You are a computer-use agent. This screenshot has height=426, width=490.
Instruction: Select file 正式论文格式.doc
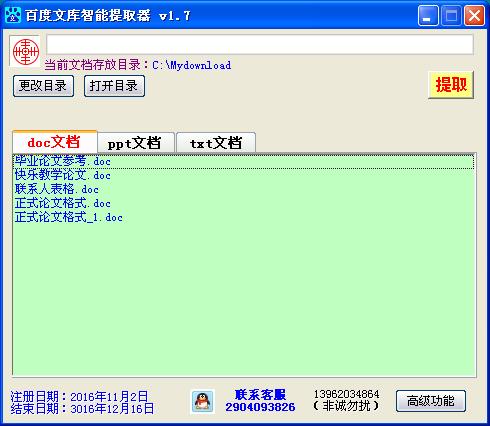coord(244,203)
